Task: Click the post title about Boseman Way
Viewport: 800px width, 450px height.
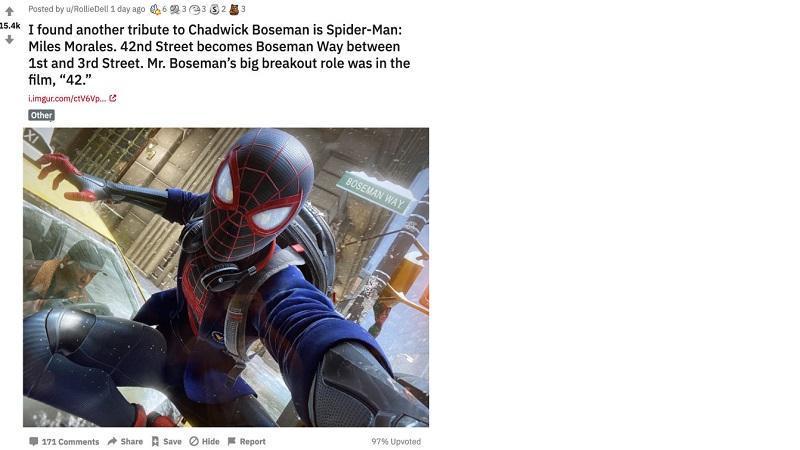Action: pyautogui.click(x=219, y=55)
